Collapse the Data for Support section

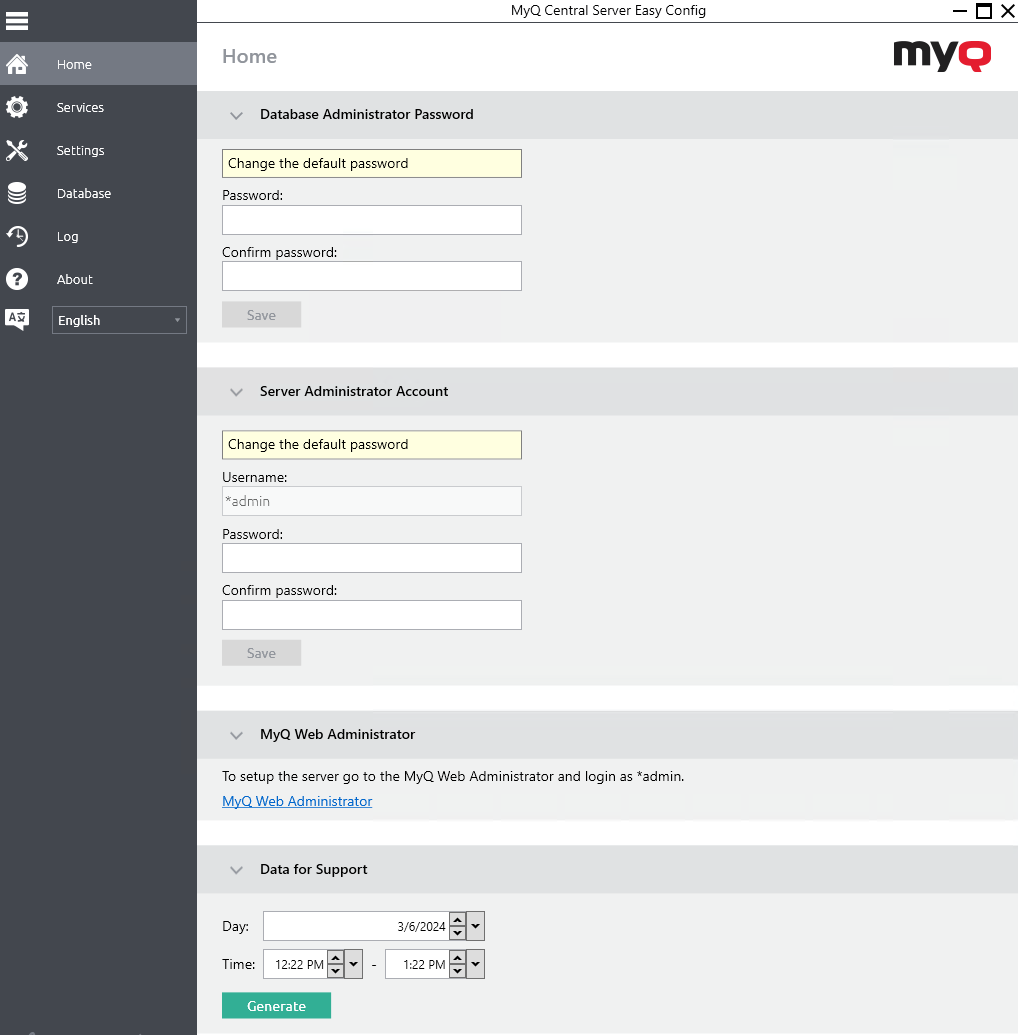236,870
